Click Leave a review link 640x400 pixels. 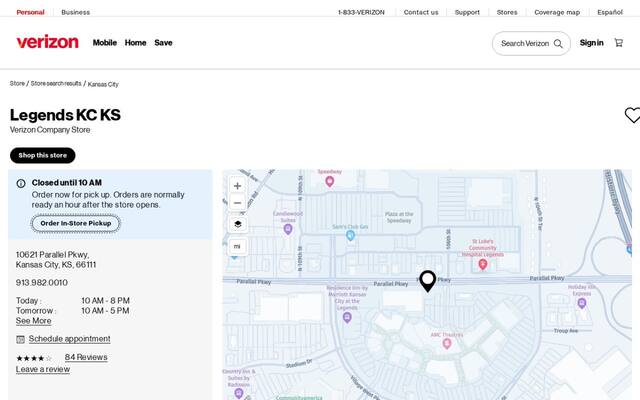pos(43,369)
